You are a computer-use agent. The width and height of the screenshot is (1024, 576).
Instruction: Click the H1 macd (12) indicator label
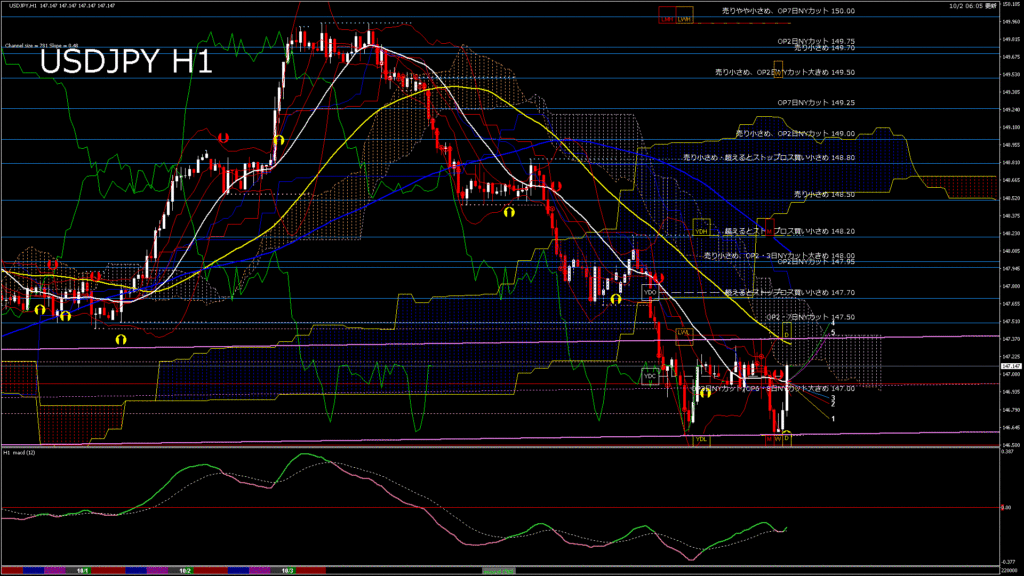[x=21, y=452]
